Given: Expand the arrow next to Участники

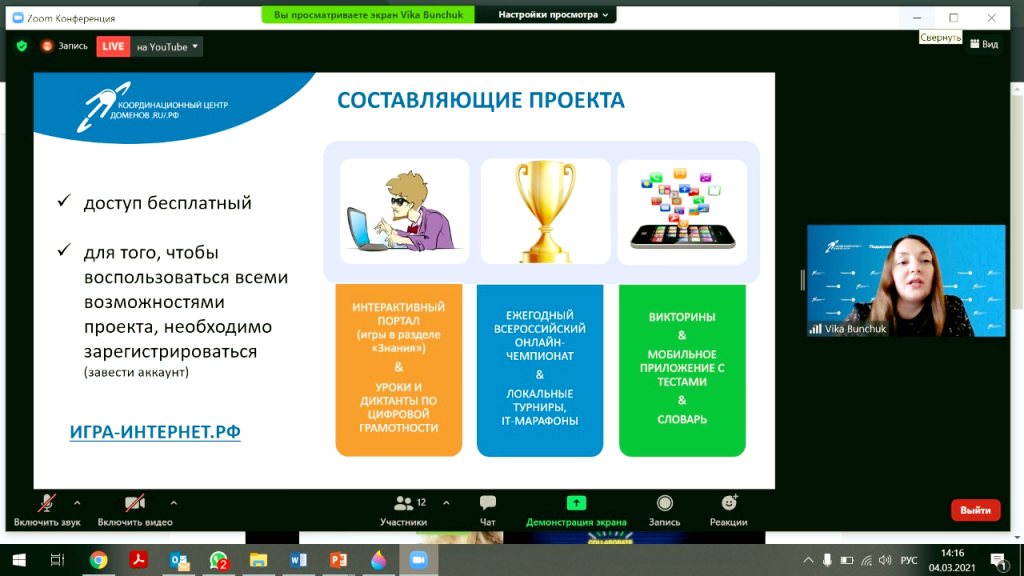Looking at the screenshot, I should 446,503.
